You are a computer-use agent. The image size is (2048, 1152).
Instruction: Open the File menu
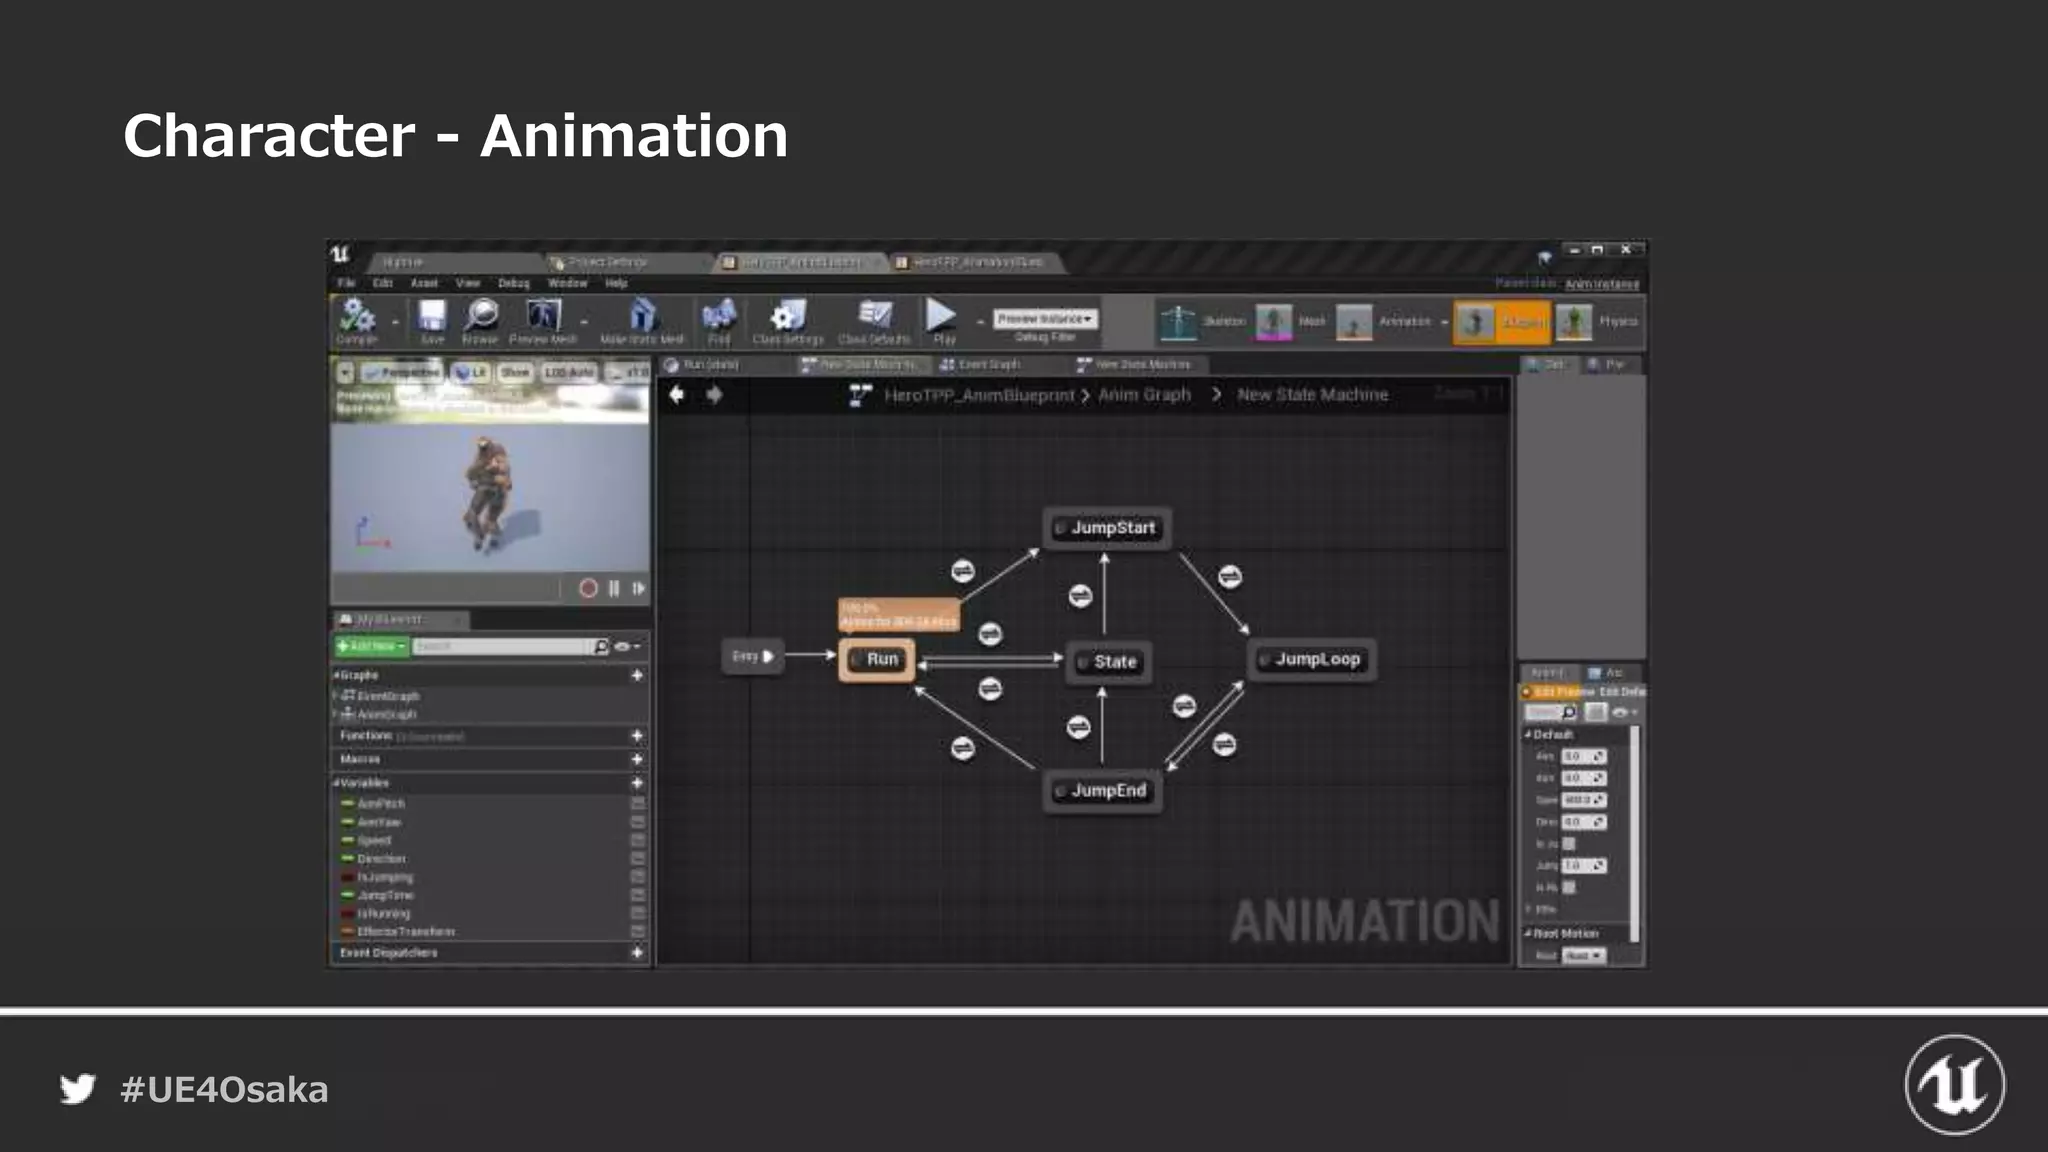[x=346, y=283]
